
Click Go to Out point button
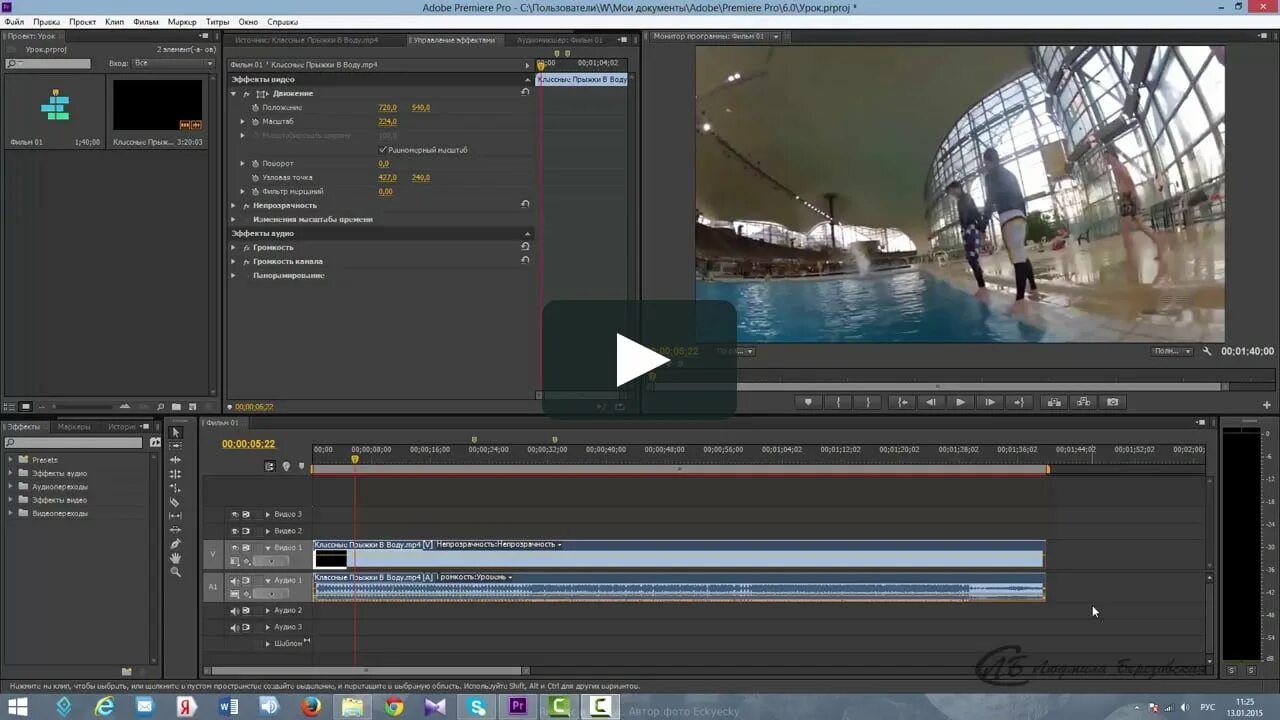point(1019,402)
